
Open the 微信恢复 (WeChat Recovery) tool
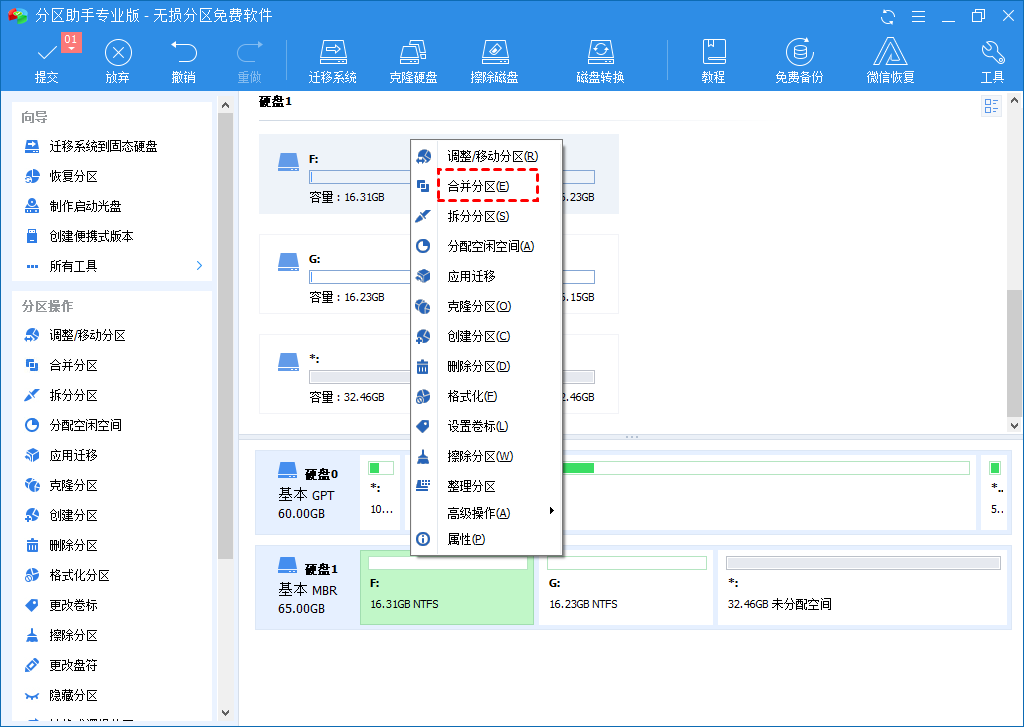[x=890, y=60]
